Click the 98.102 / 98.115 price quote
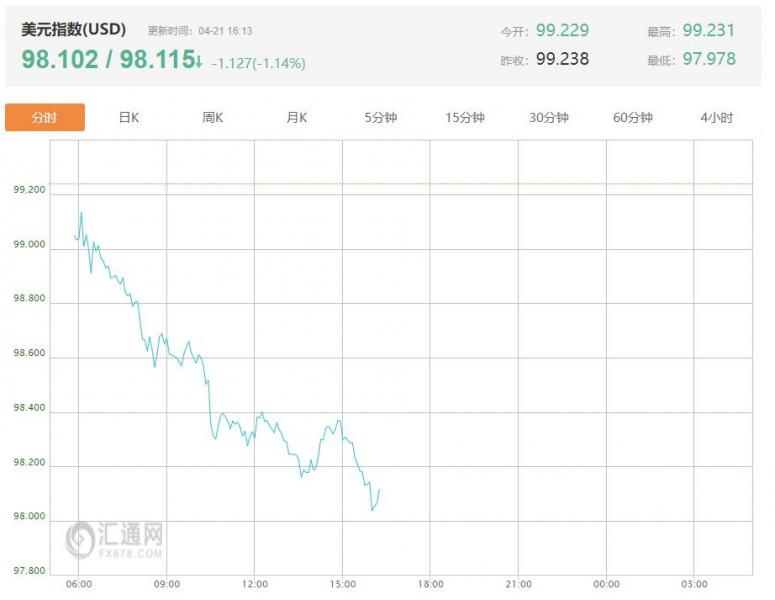This screenshot has height=600, width=775. 106,60
